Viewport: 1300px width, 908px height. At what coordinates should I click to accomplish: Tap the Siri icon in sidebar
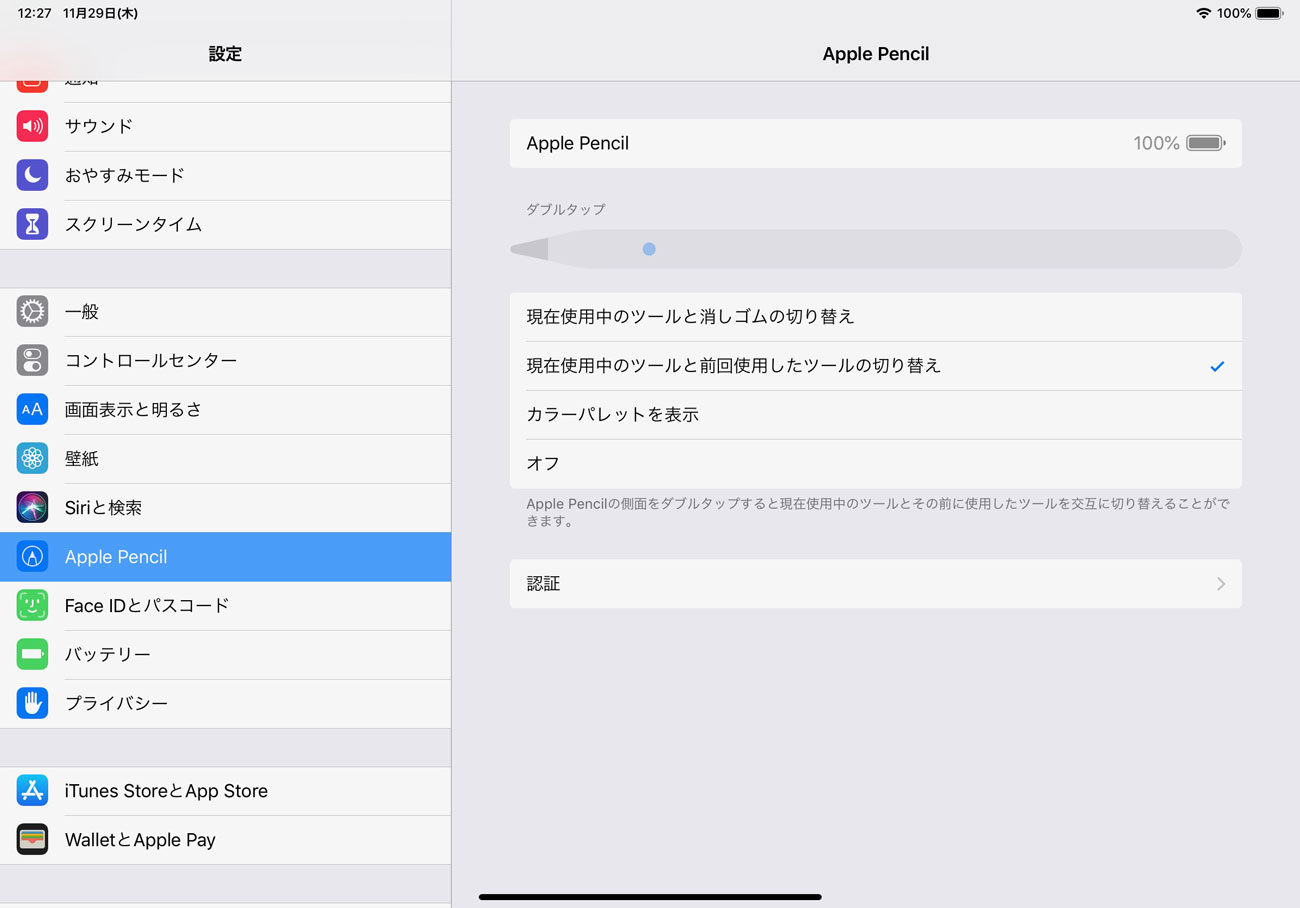[x=32, y=508]
